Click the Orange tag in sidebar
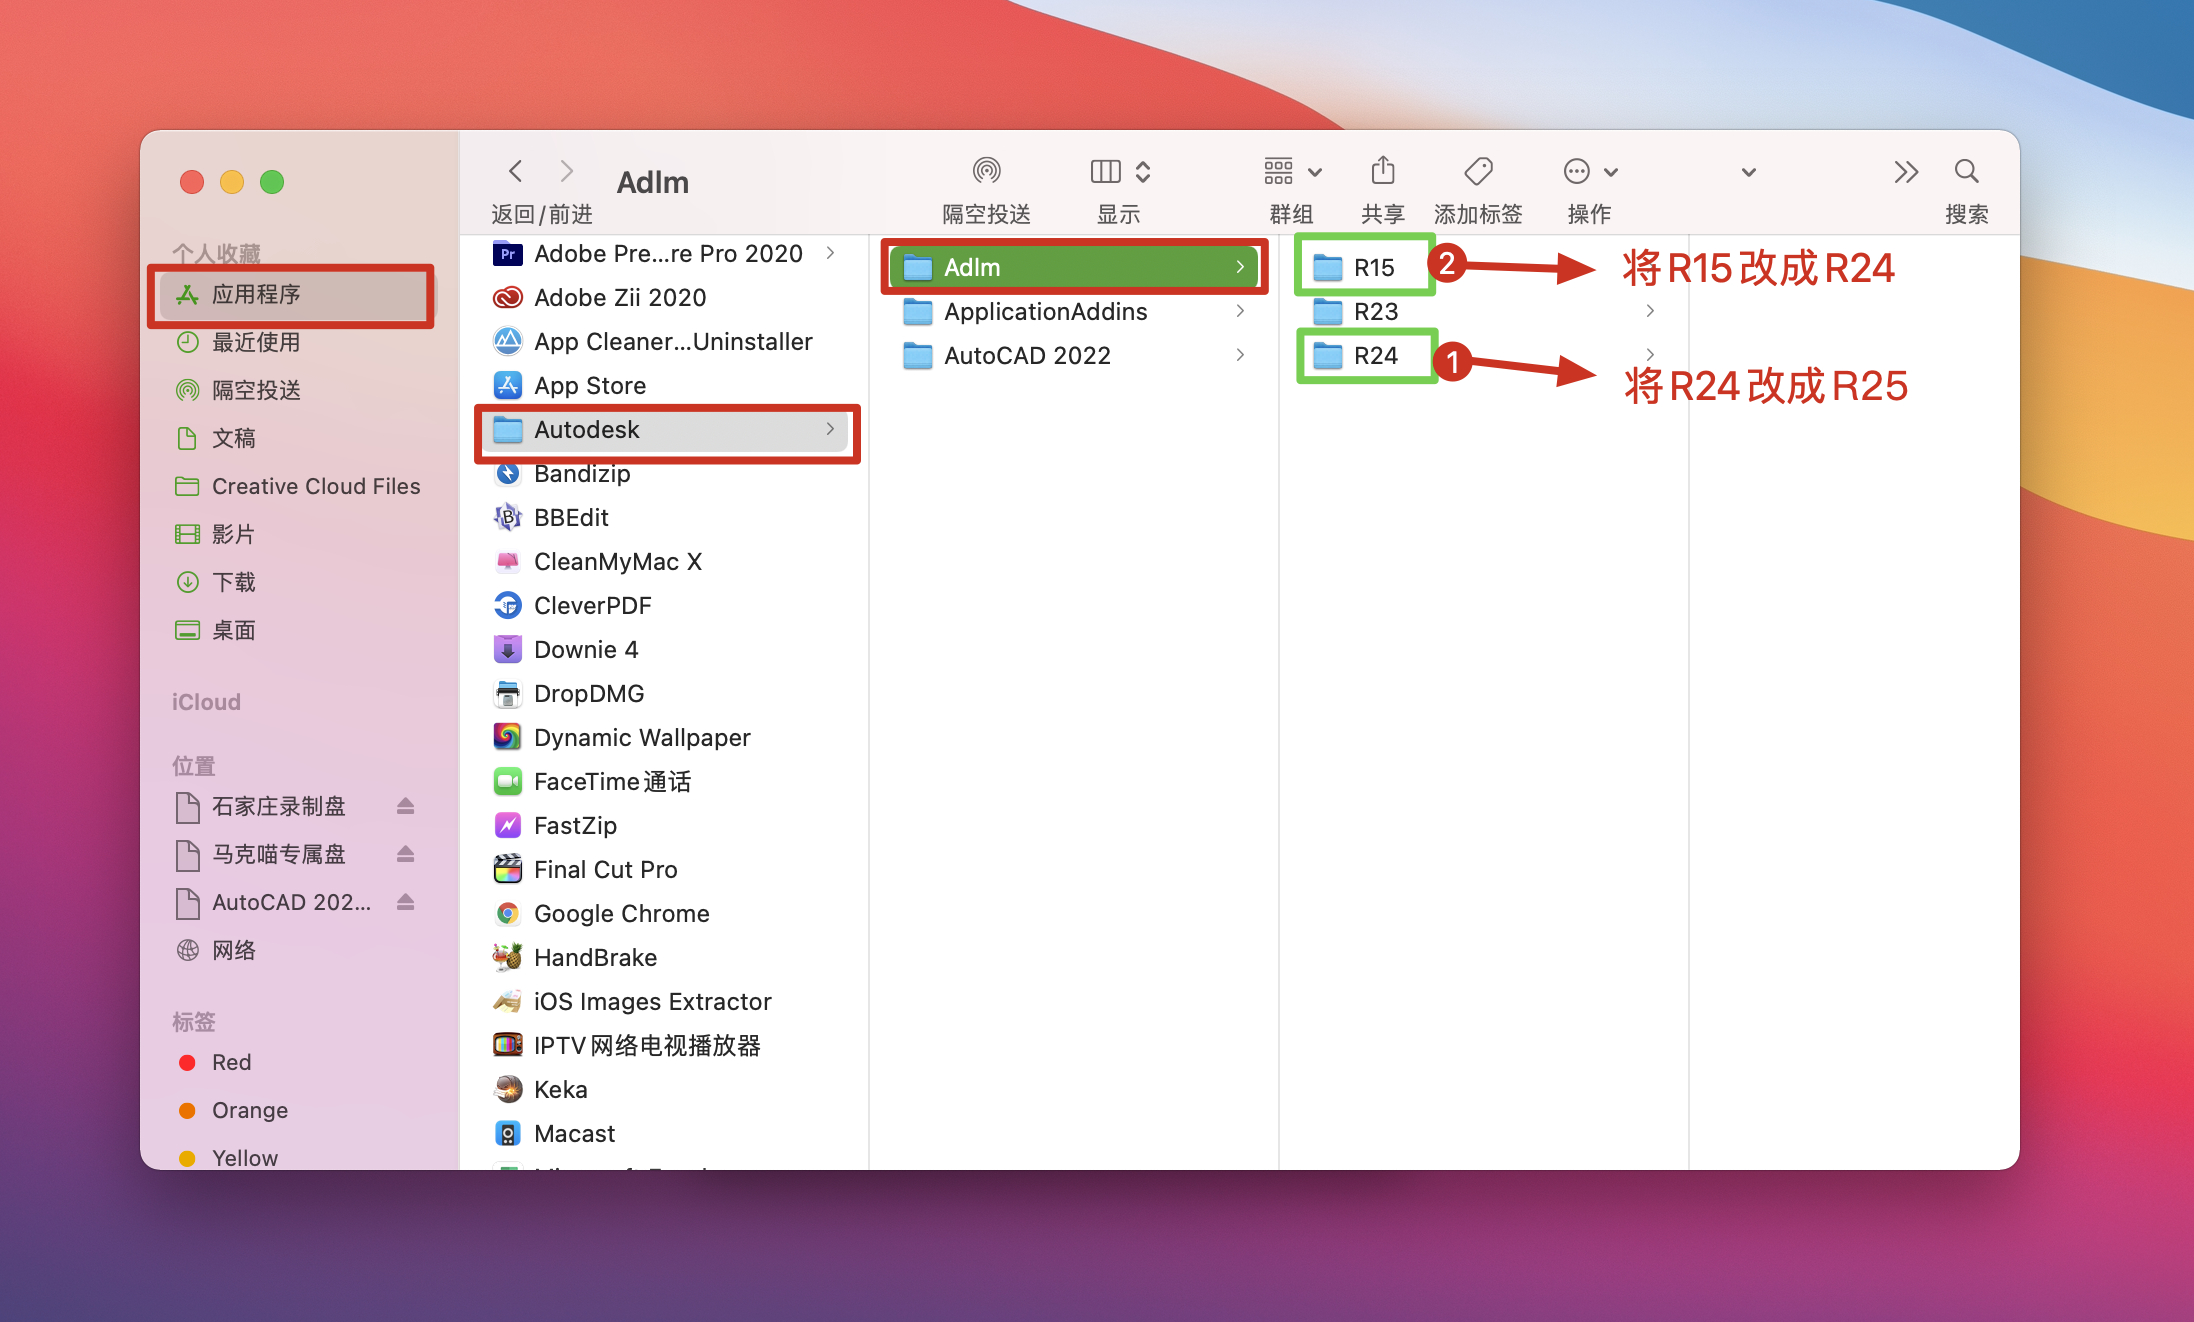2194x1322 pixels. tap(249, 1110)
